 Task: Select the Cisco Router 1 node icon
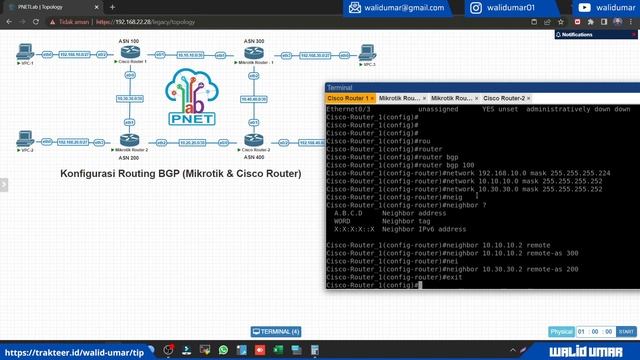130,52
